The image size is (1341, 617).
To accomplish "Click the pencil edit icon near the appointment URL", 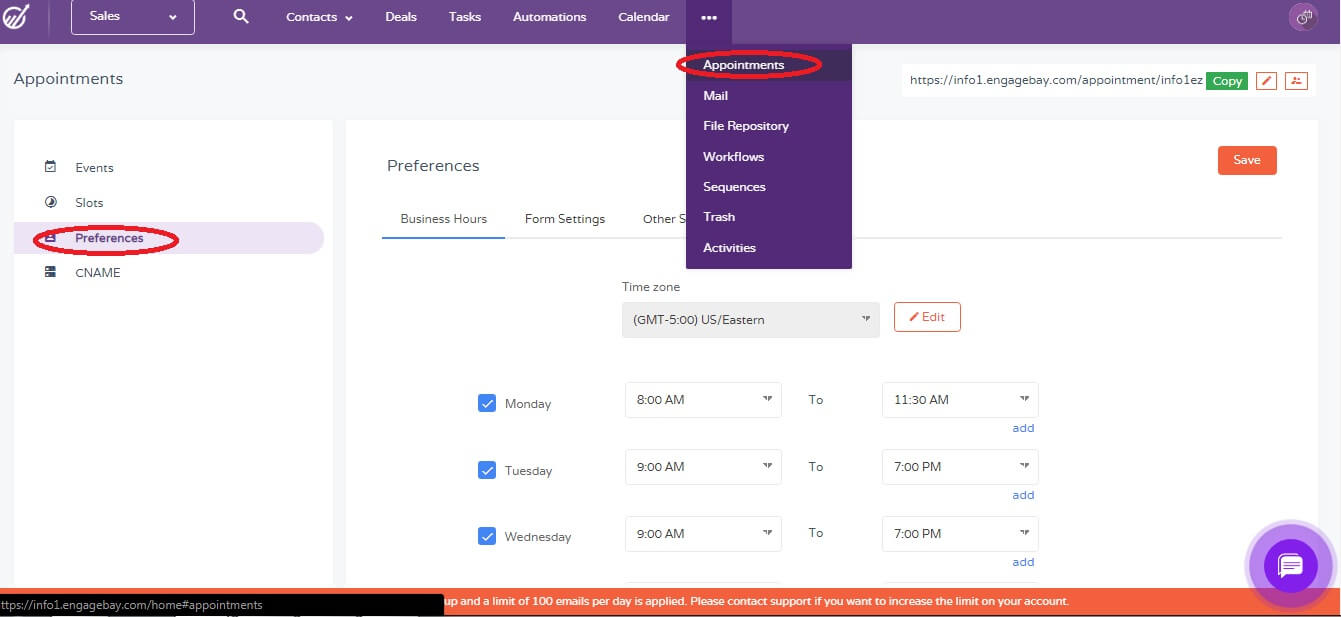I will [1266, 80].
